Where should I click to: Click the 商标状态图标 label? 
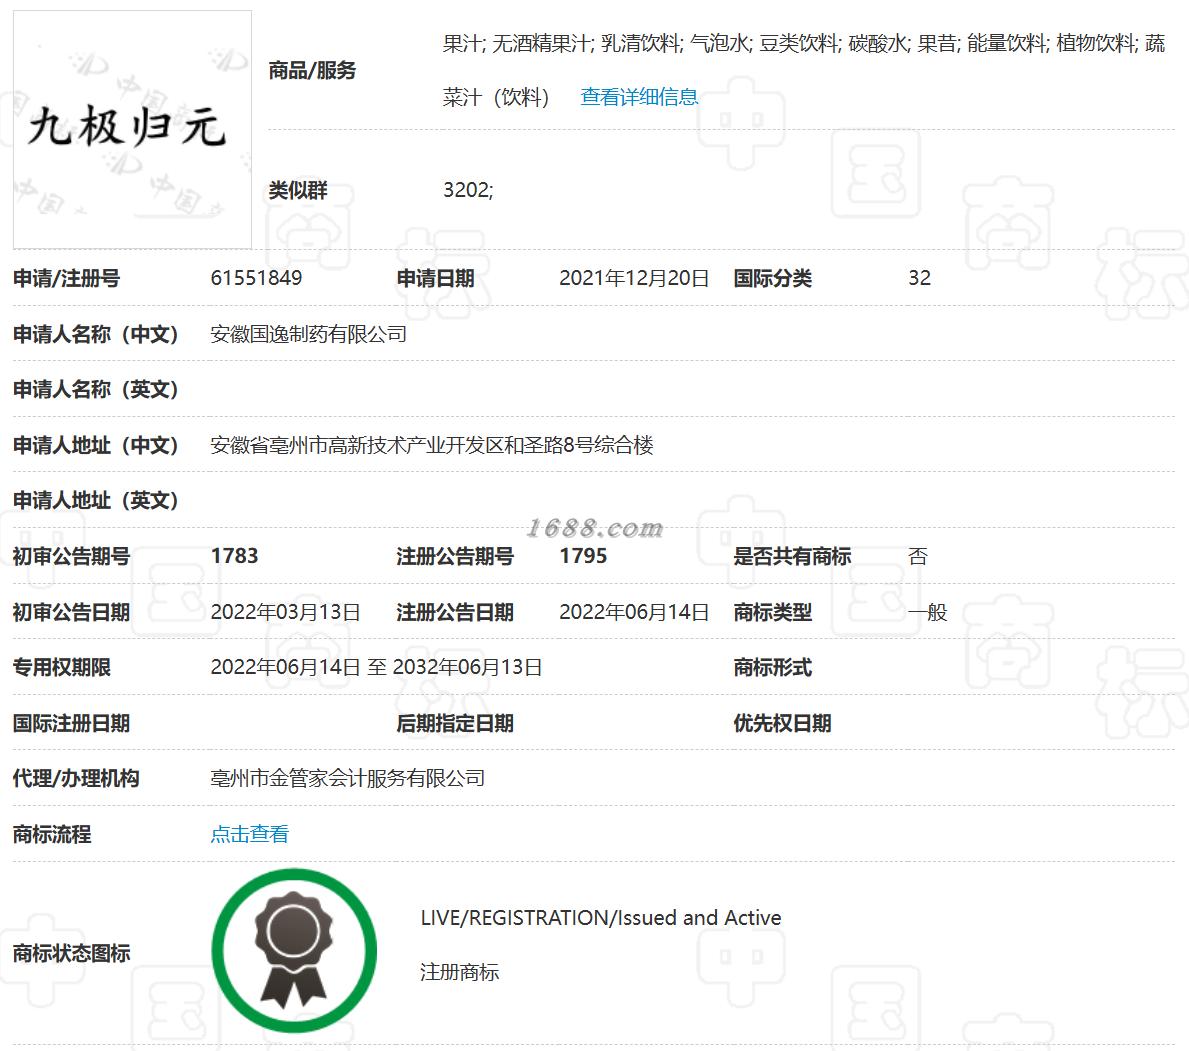coord(71,953)
